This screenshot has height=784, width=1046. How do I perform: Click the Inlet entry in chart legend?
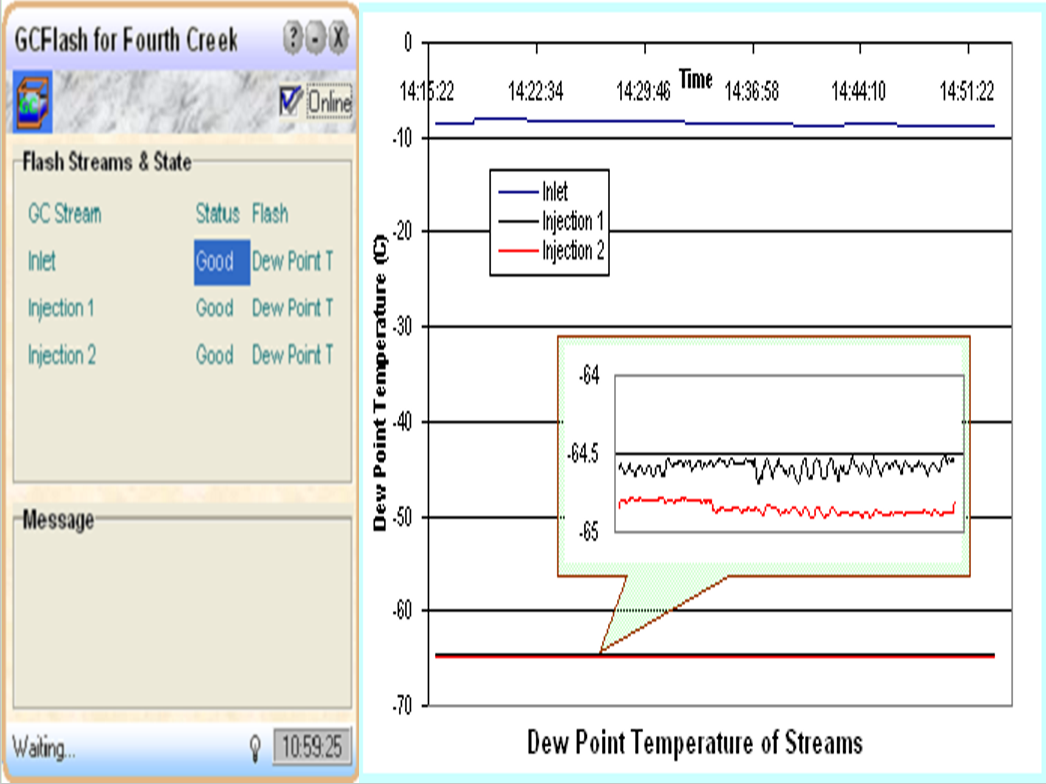tap(555, 192)
